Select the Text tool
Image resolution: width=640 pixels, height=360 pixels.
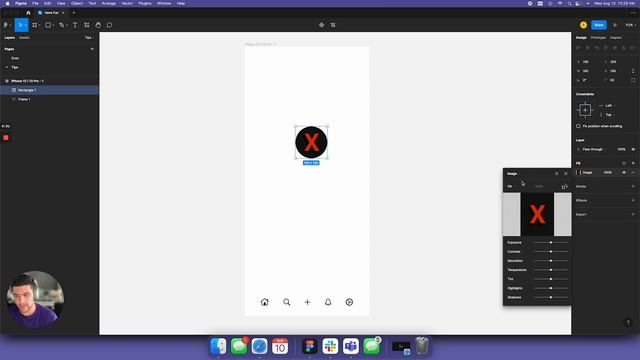(75, 25)
